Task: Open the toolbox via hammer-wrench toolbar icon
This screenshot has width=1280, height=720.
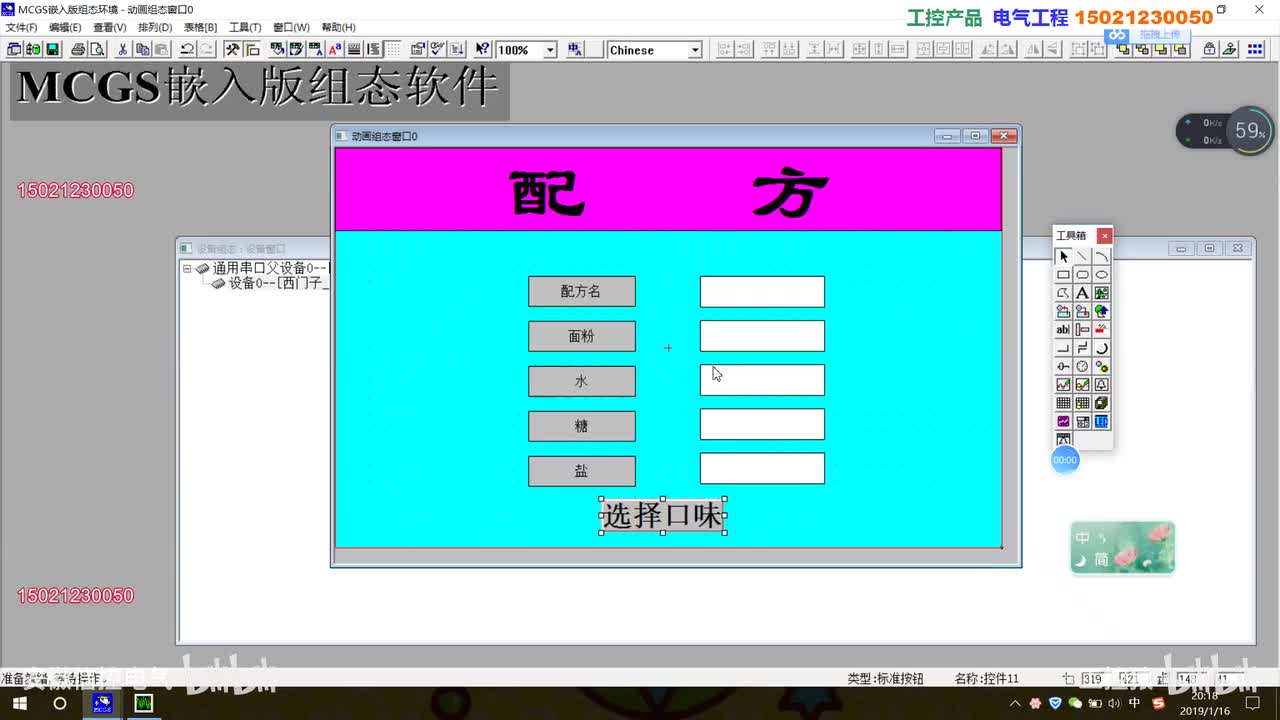Action: 232,49
